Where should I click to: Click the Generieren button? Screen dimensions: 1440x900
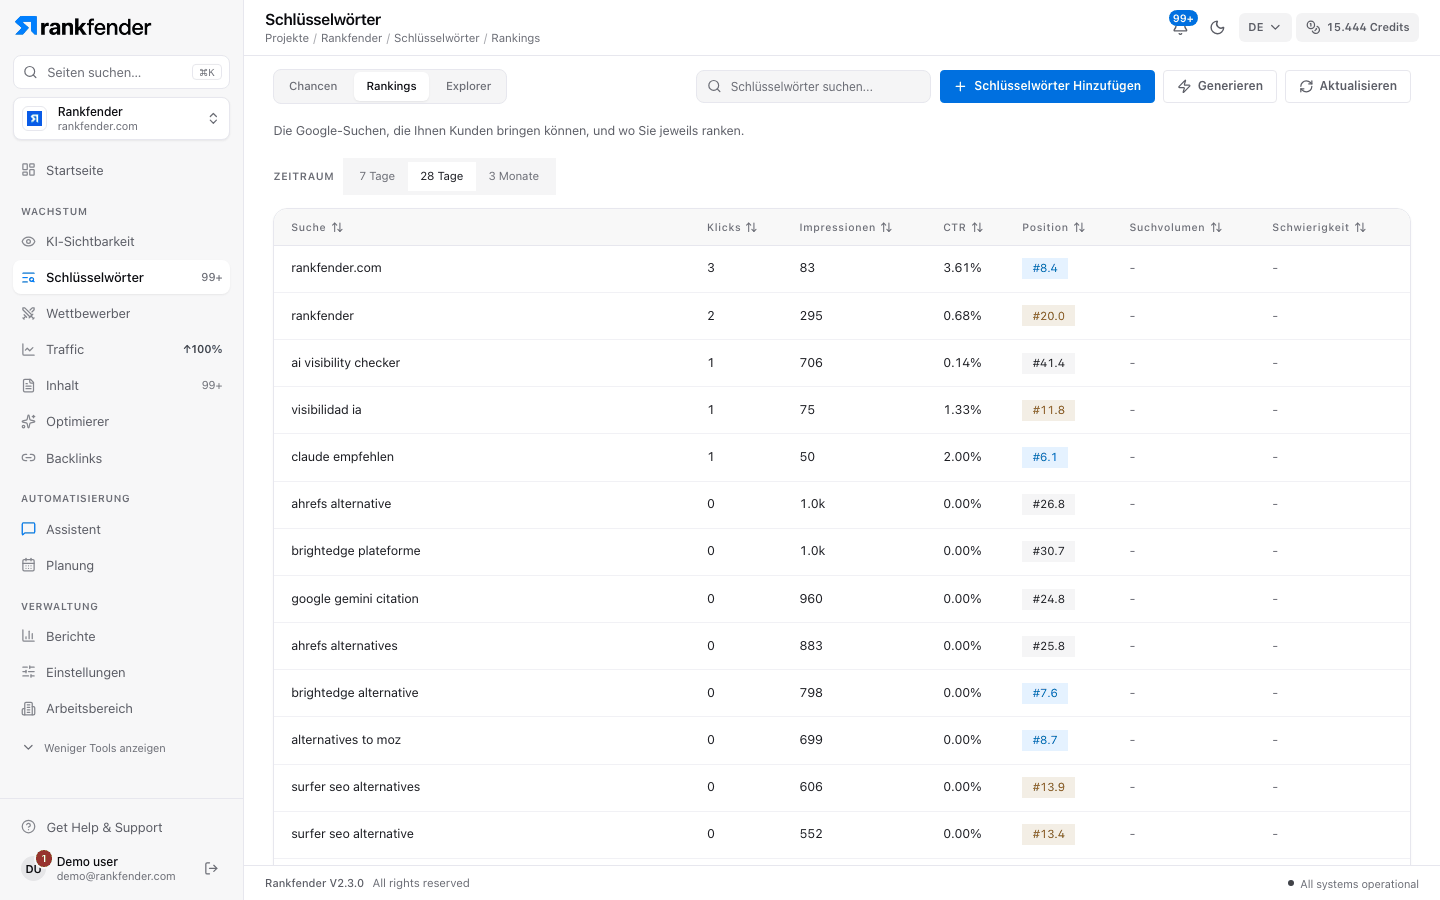[1220, 86]
